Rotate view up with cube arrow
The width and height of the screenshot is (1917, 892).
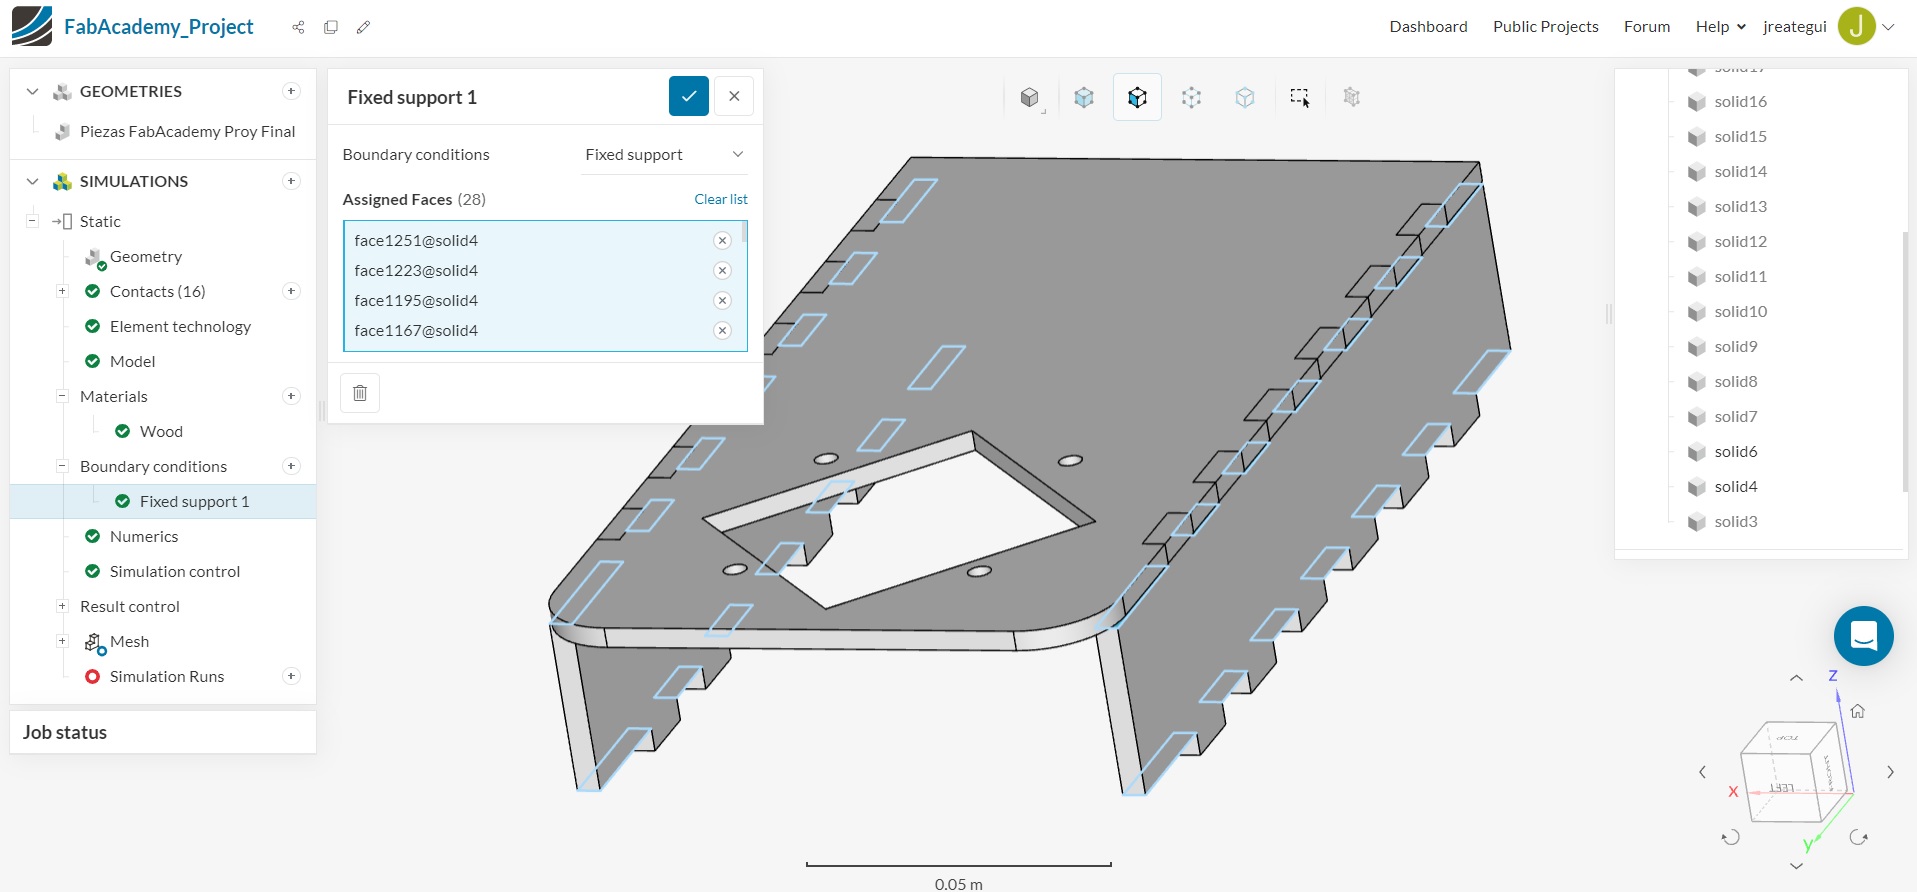(1796, 678)
